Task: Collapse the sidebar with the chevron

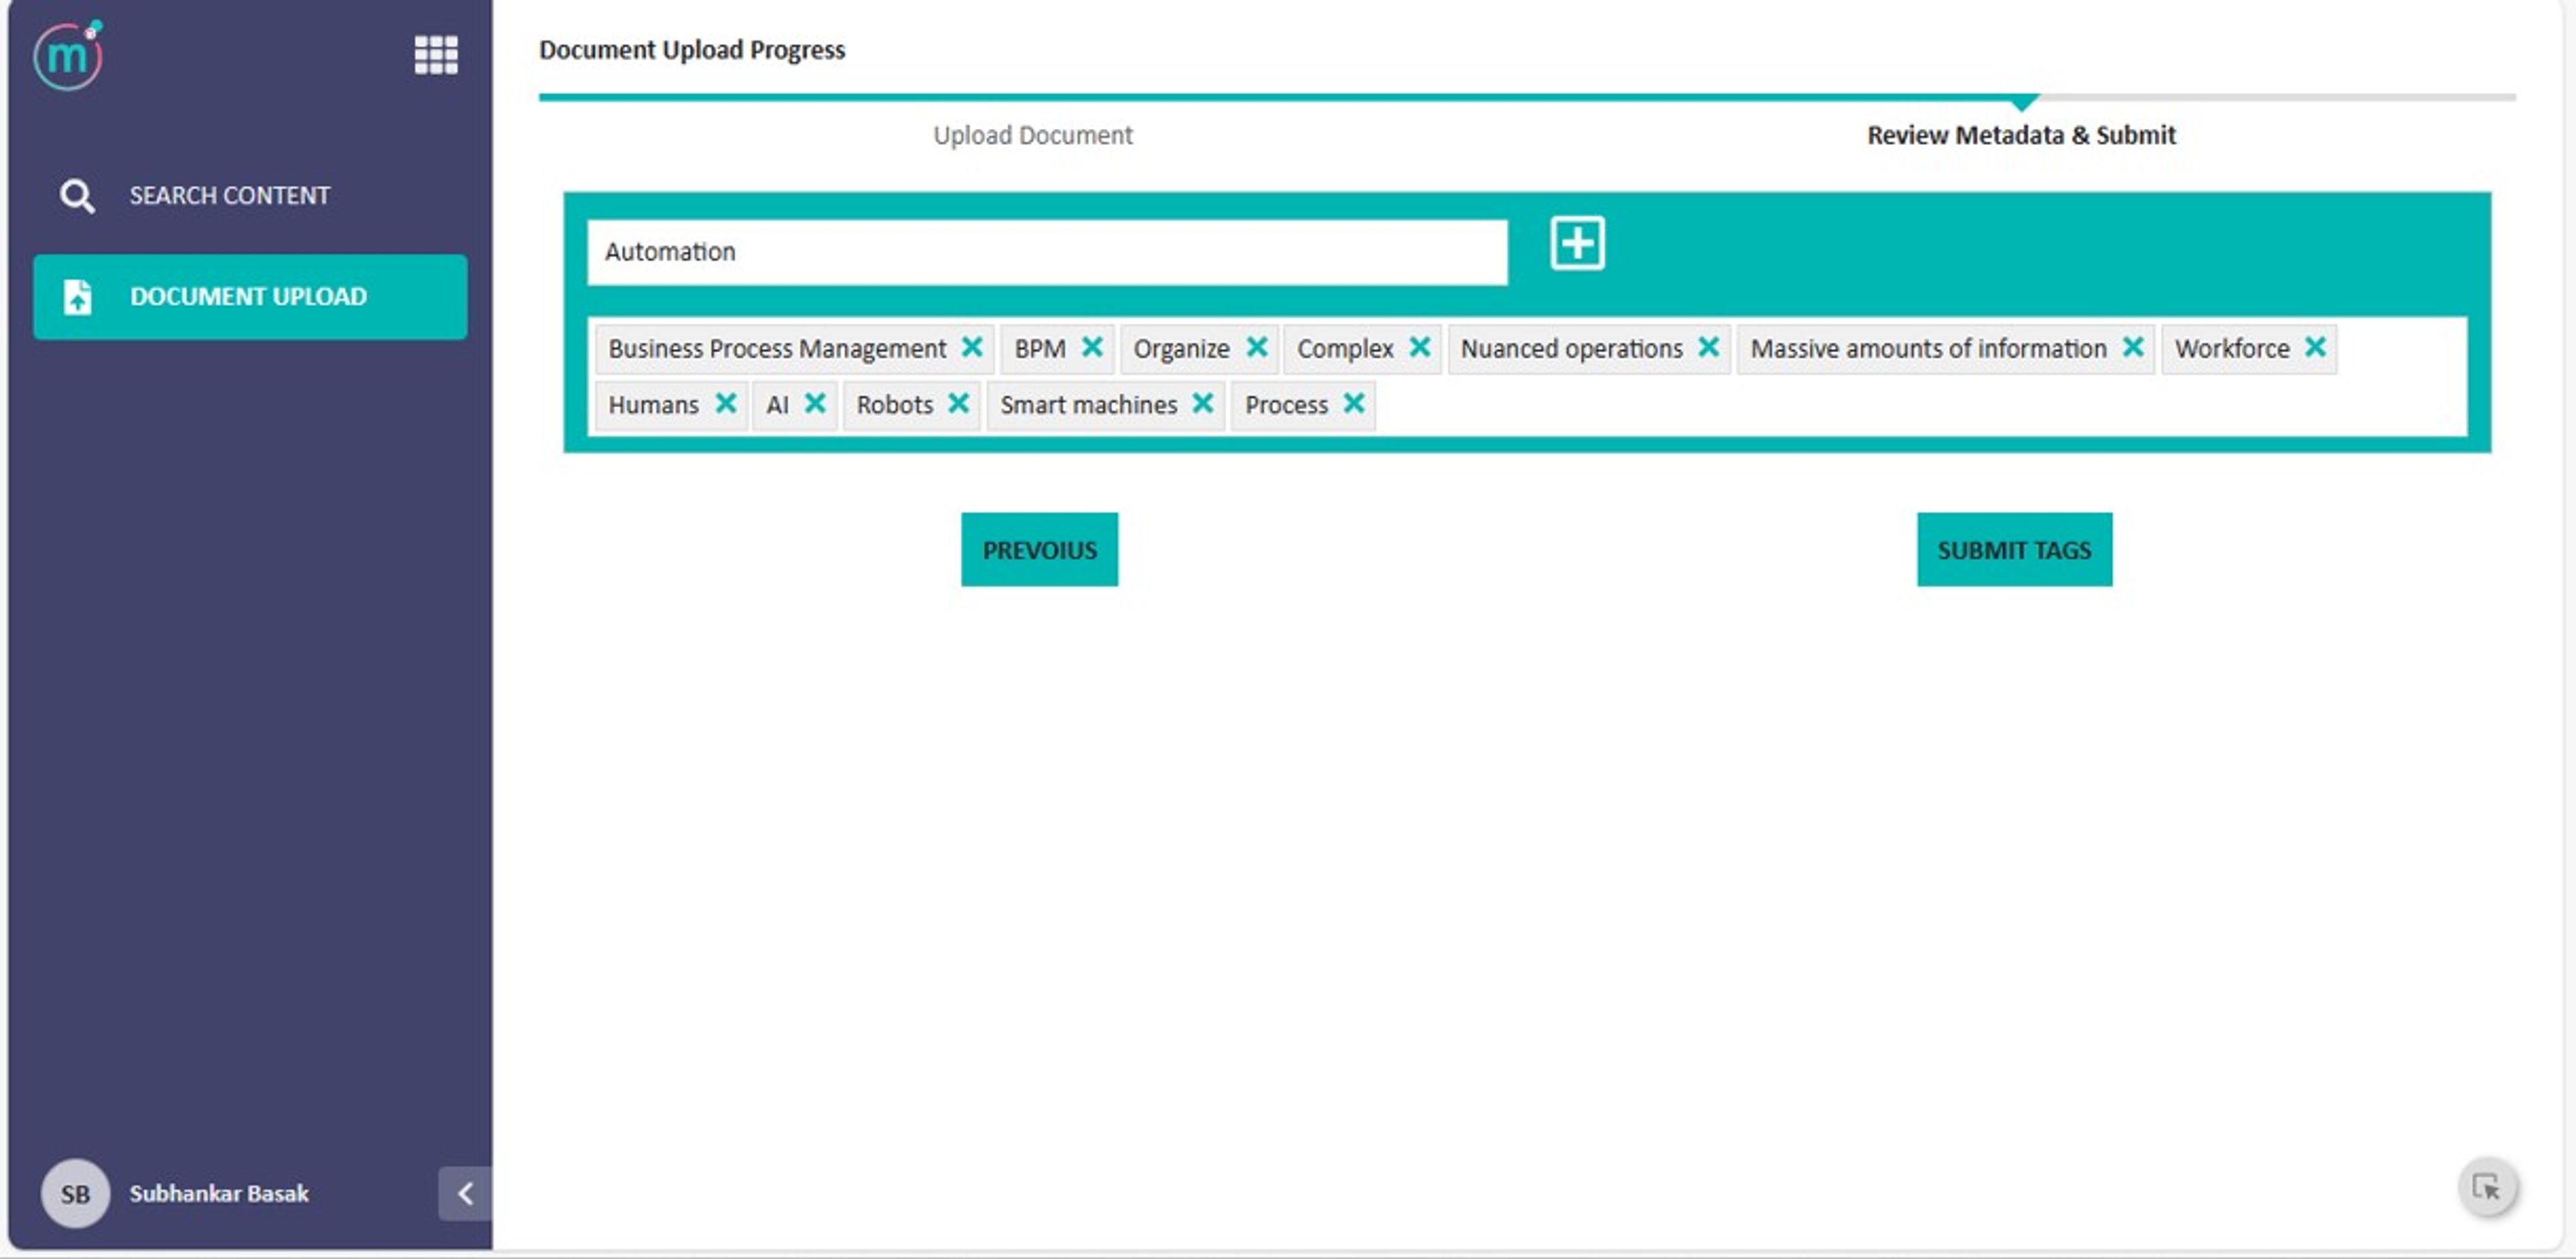Action: (x=465, y=1193)
